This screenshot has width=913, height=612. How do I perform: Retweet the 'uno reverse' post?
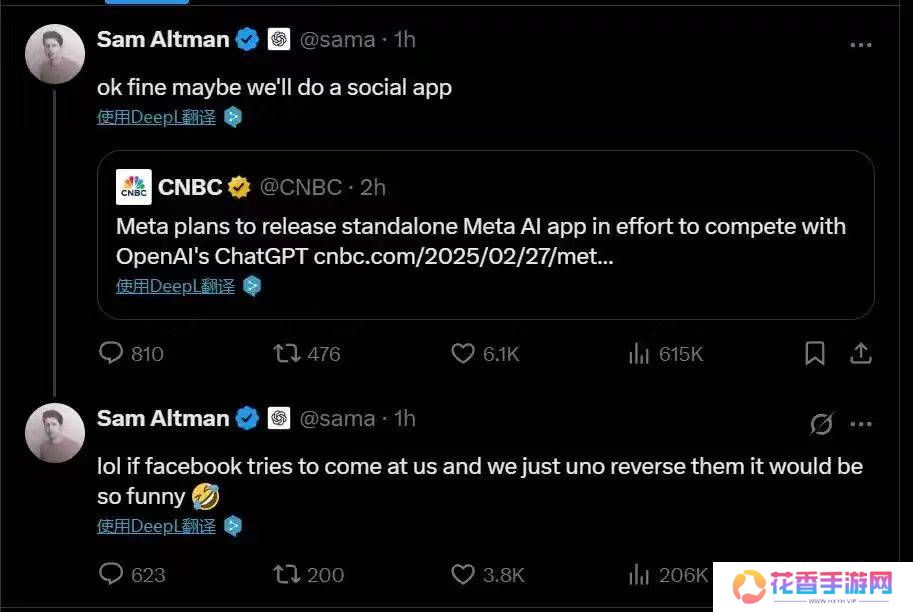[288, 574]
